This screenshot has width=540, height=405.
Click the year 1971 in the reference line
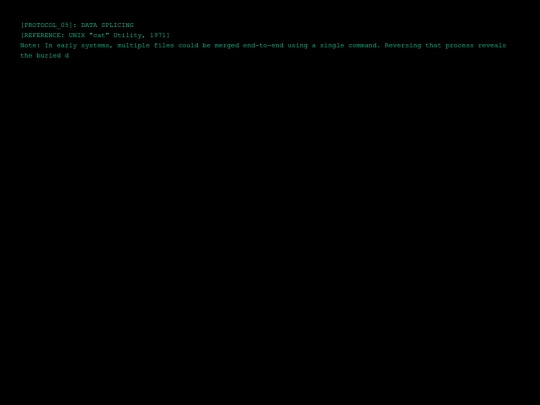[x=158, y=35]
